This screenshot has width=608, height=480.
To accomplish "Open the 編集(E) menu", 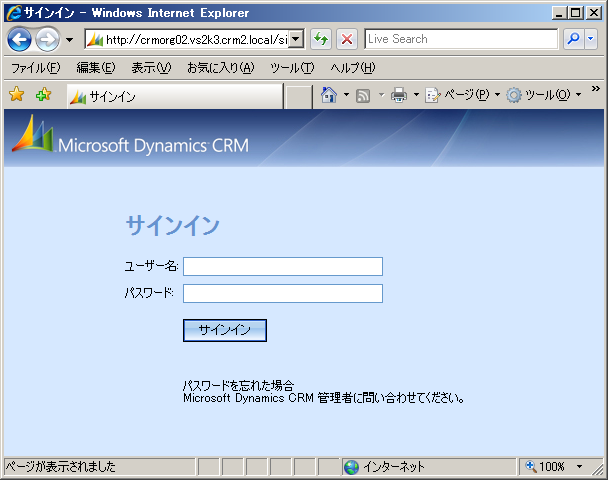I will pyautogui.click(x=96, y=68).
